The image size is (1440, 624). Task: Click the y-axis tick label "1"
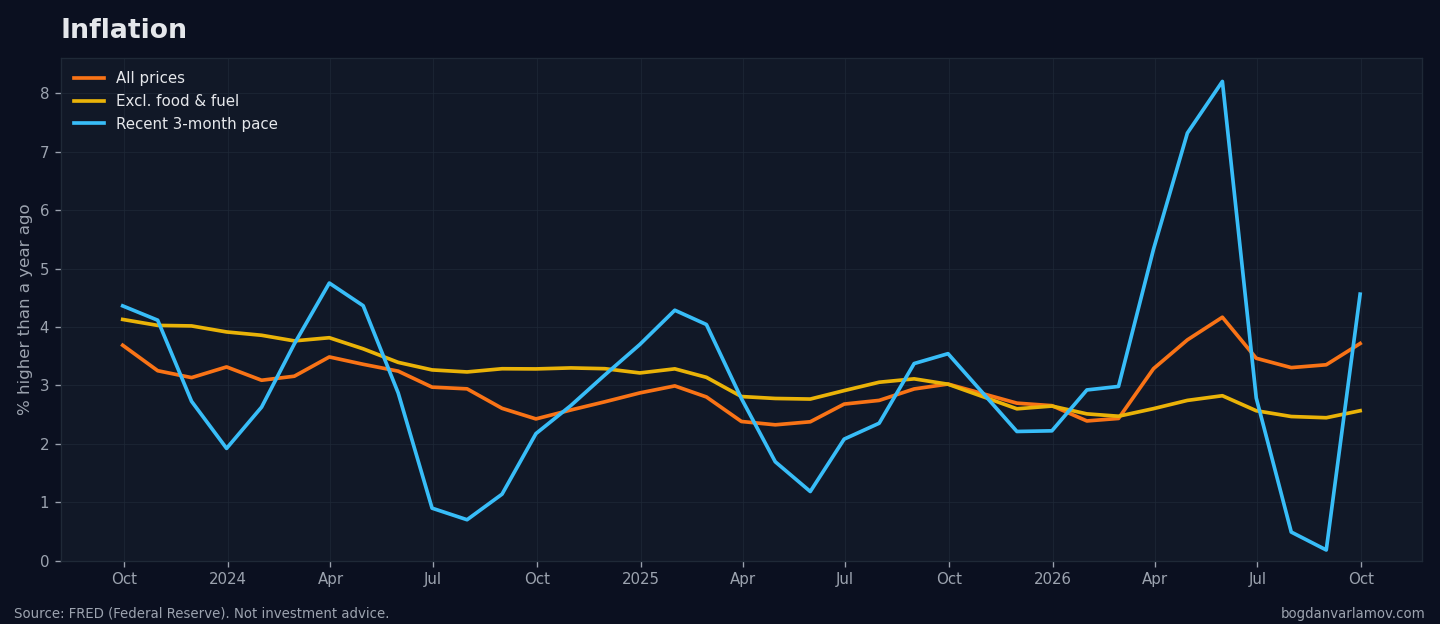tap(44, 502)
